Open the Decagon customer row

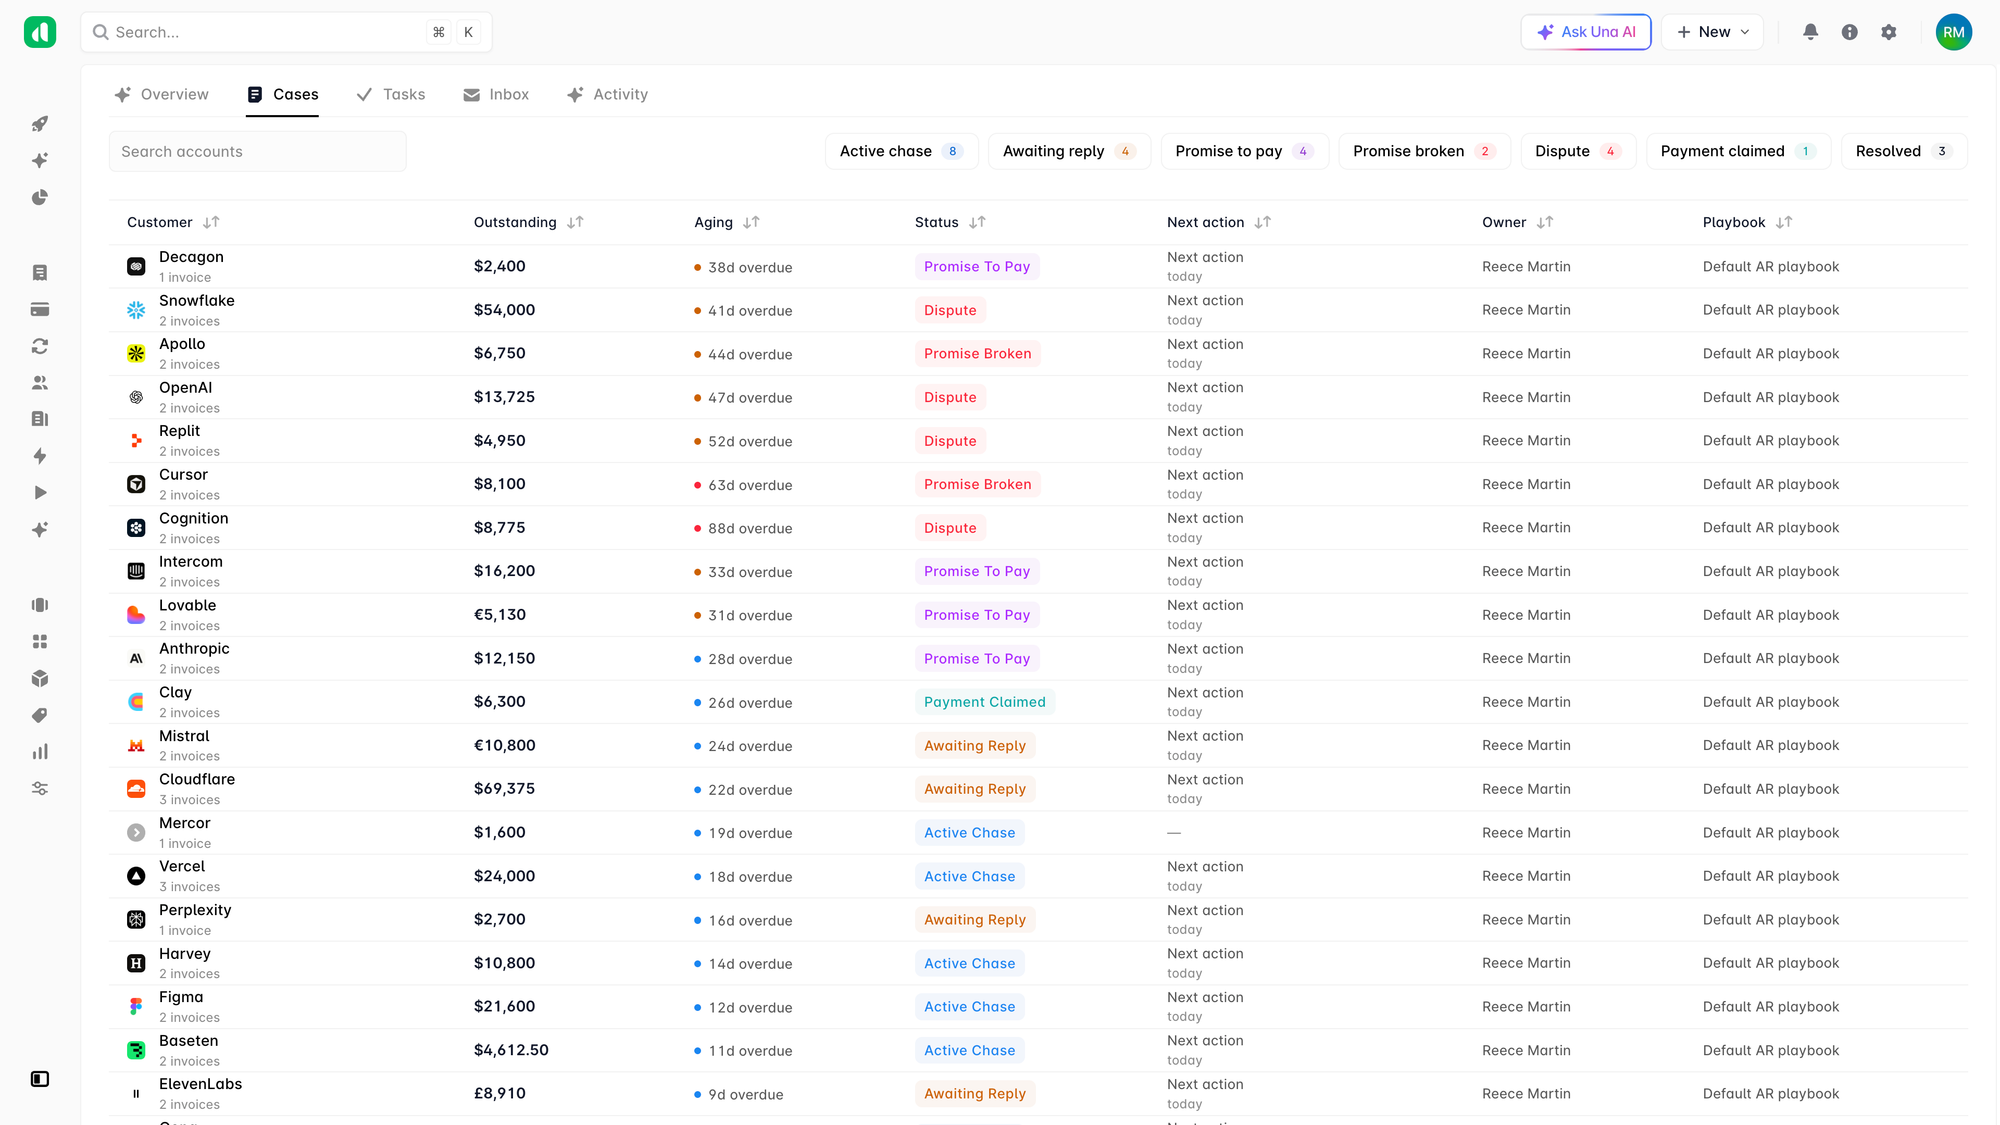[1038, 267]
